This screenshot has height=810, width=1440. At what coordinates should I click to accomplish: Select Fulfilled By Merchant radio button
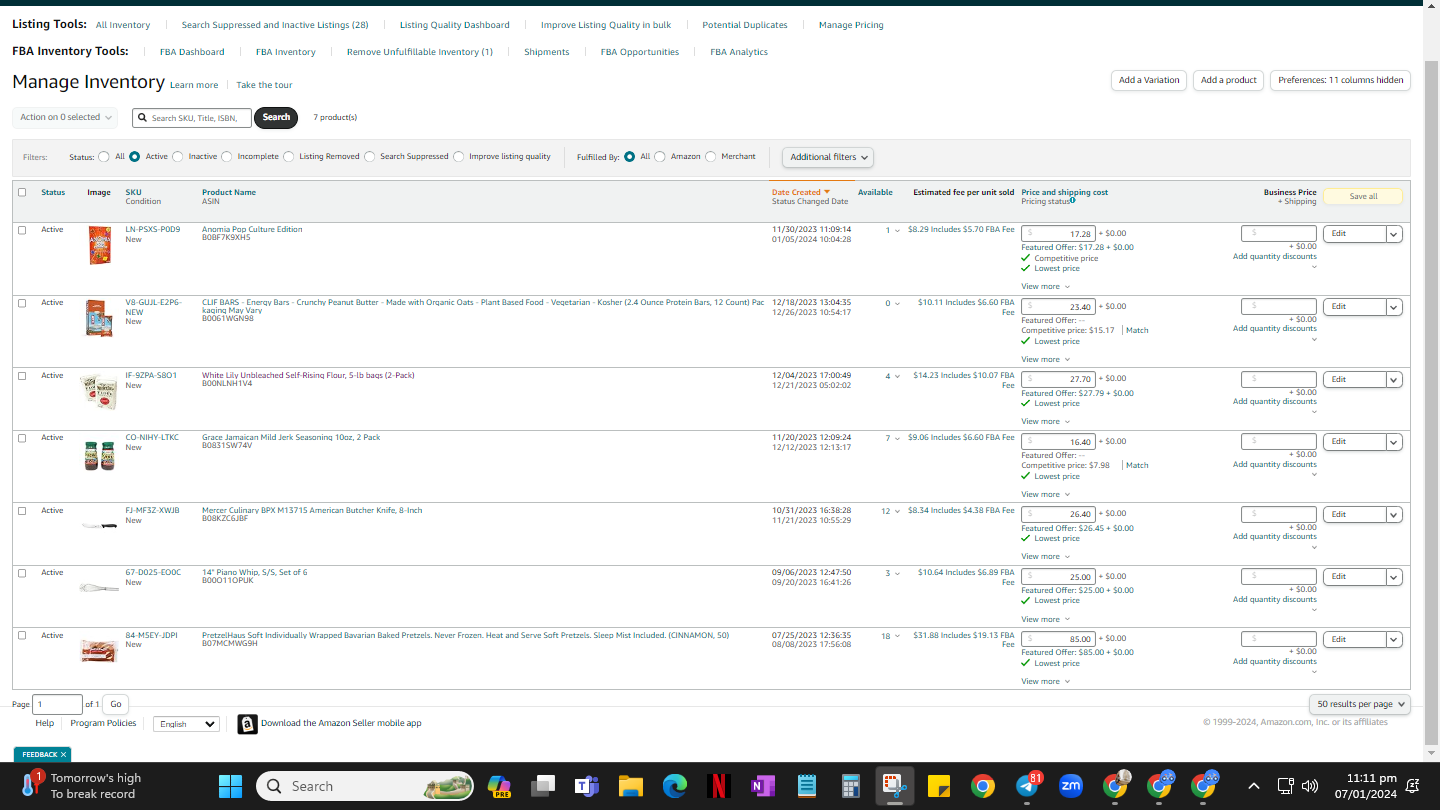[x=711, y=157]
